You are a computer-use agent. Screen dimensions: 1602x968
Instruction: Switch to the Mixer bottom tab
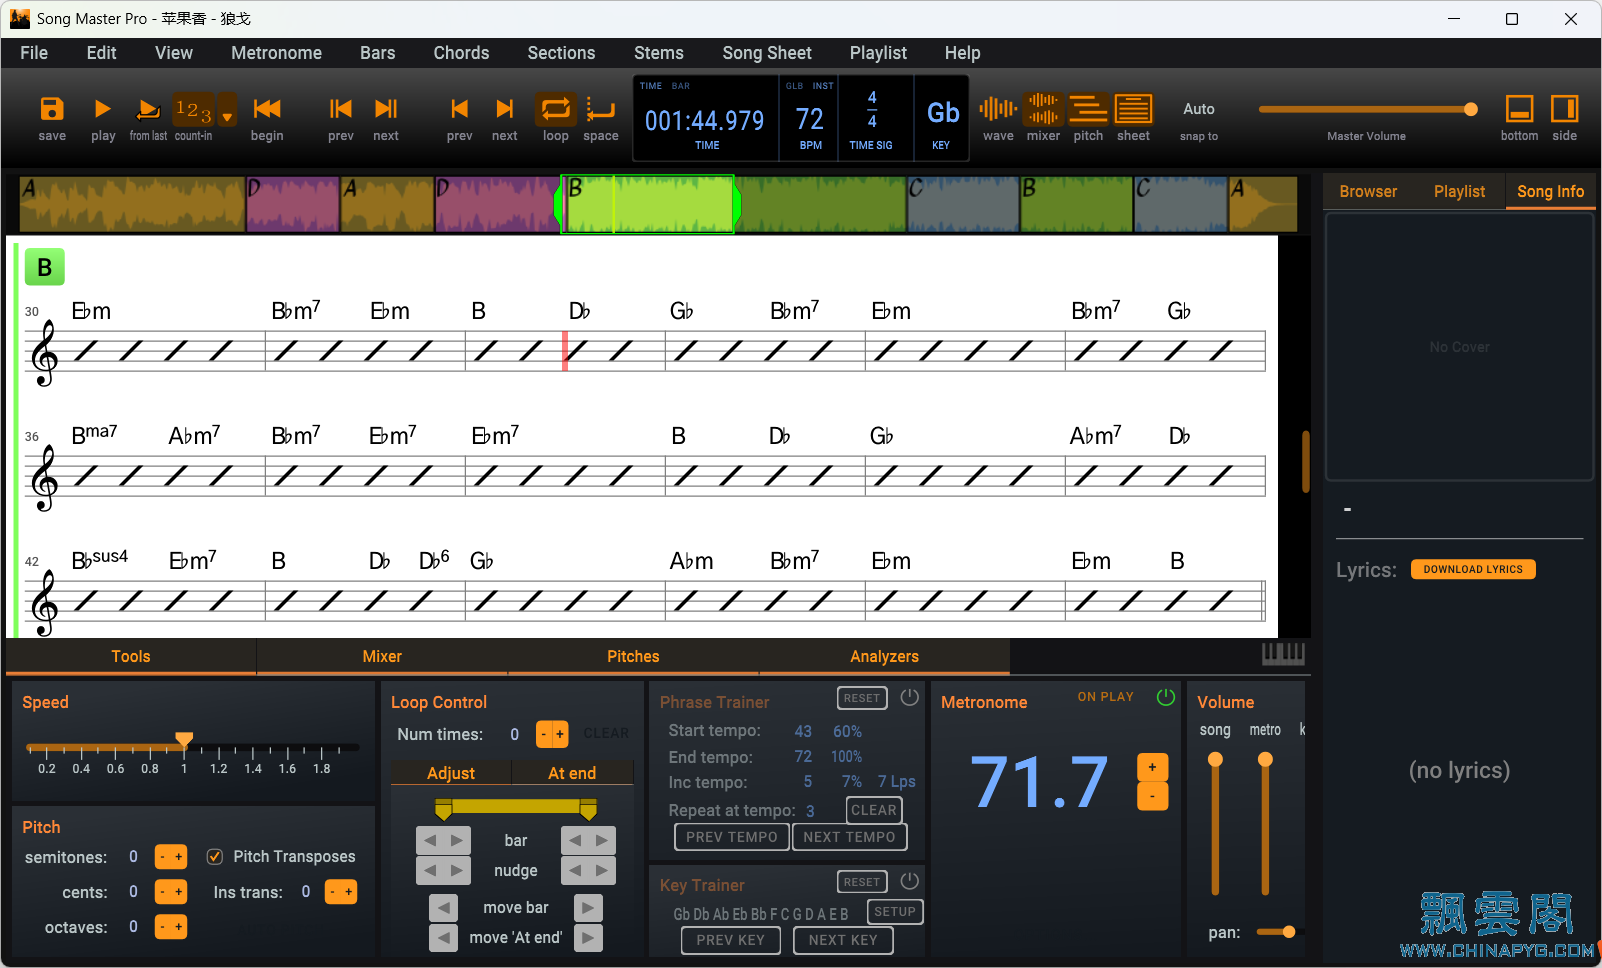pos(382,656)
